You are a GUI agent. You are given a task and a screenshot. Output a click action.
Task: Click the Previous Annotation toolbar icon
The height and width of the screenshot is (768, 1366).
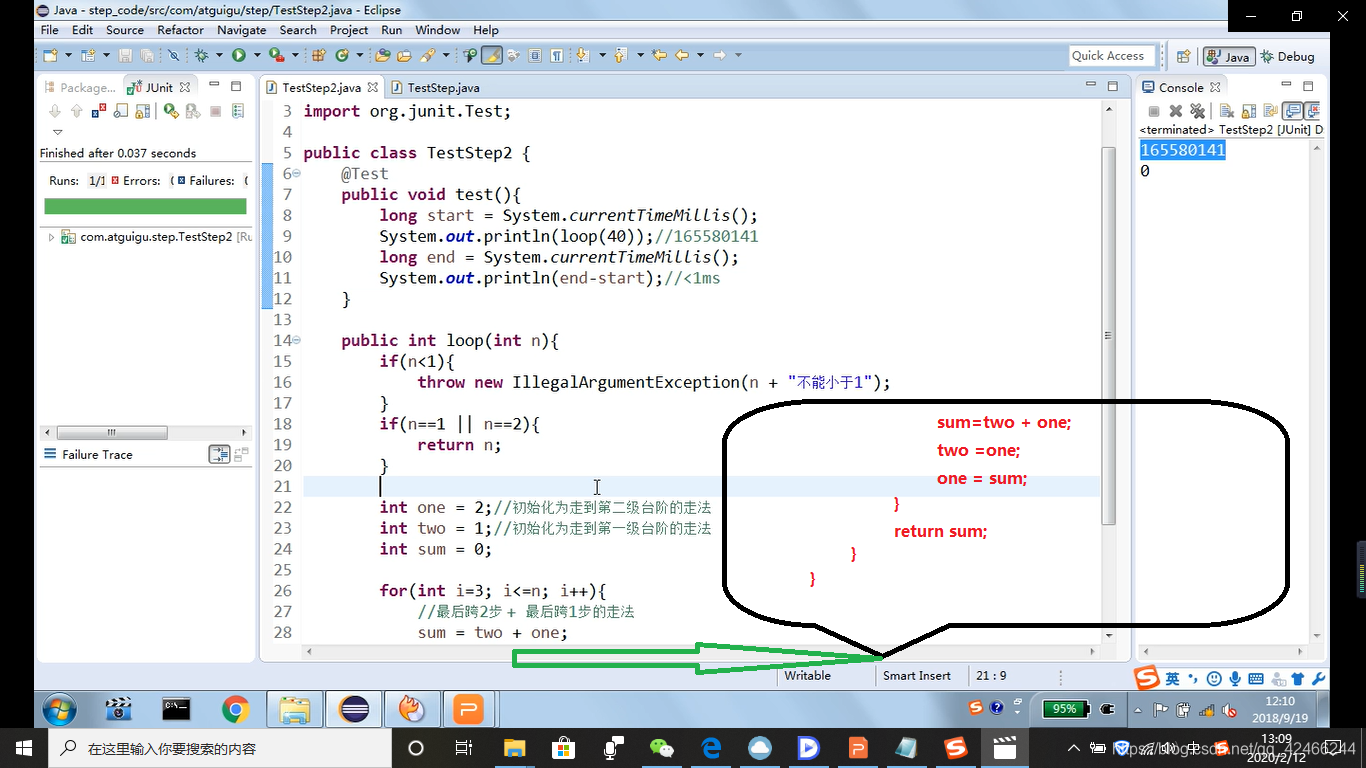click(x=620, y=55)
